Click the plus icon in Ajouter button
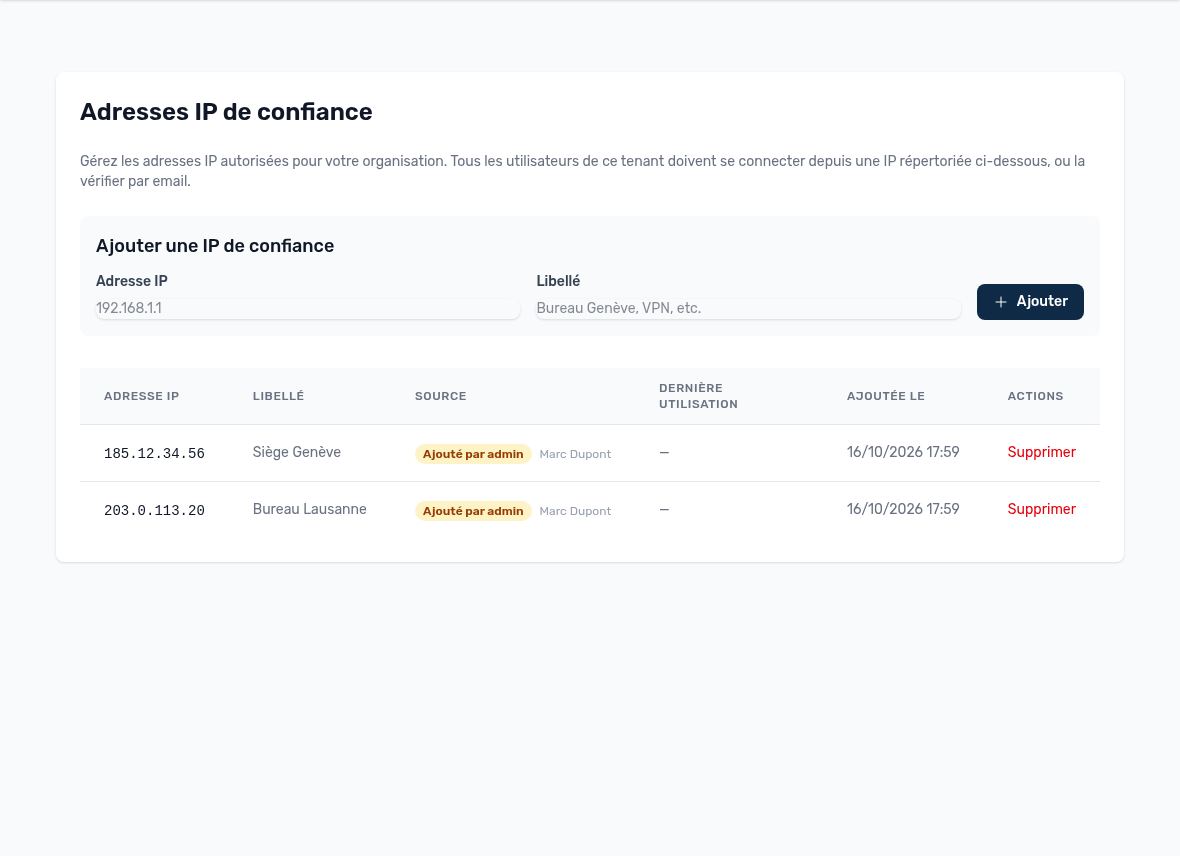The image size is (1180, 856). 1000,302
